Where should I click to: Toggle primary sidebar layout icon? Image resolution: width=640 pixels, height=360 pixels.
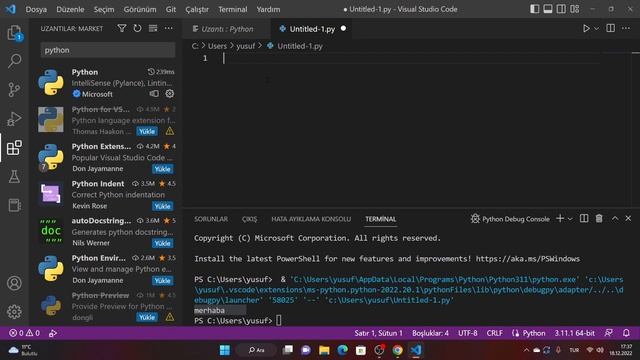pos(534,9)
